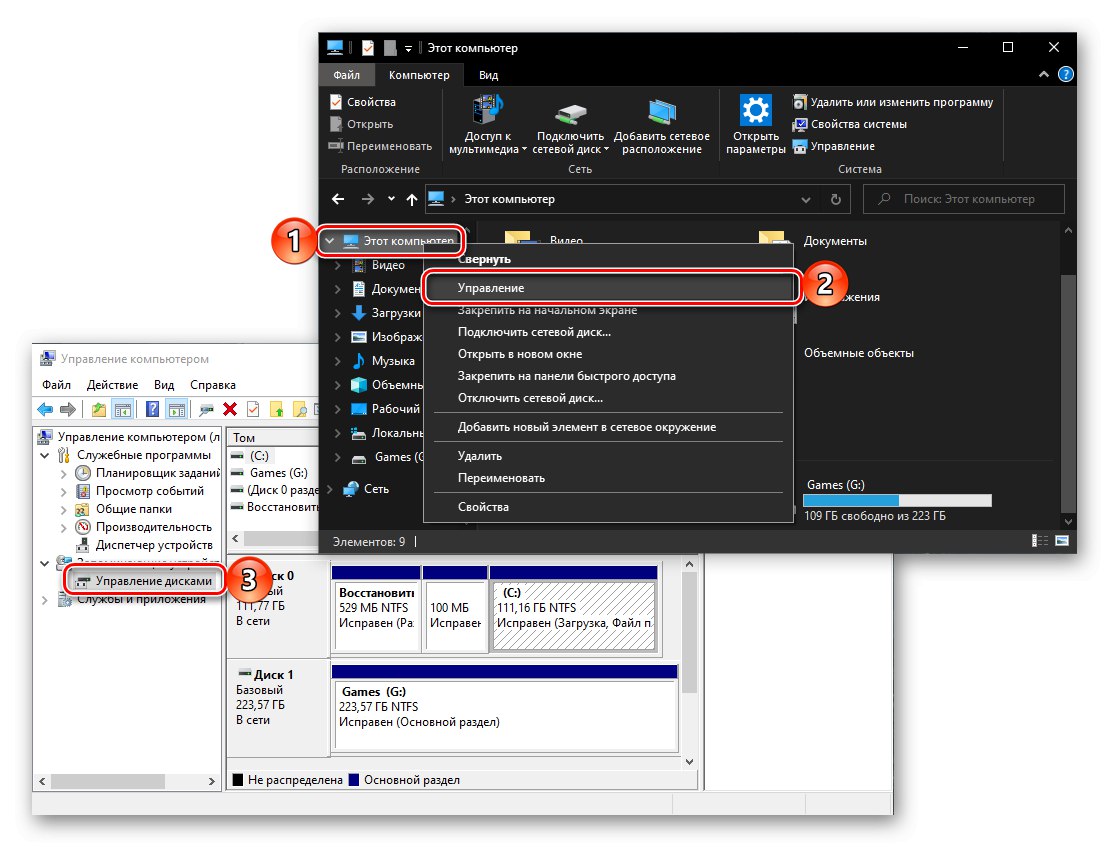Expand the address bar history dropdown

coord(806,199)
